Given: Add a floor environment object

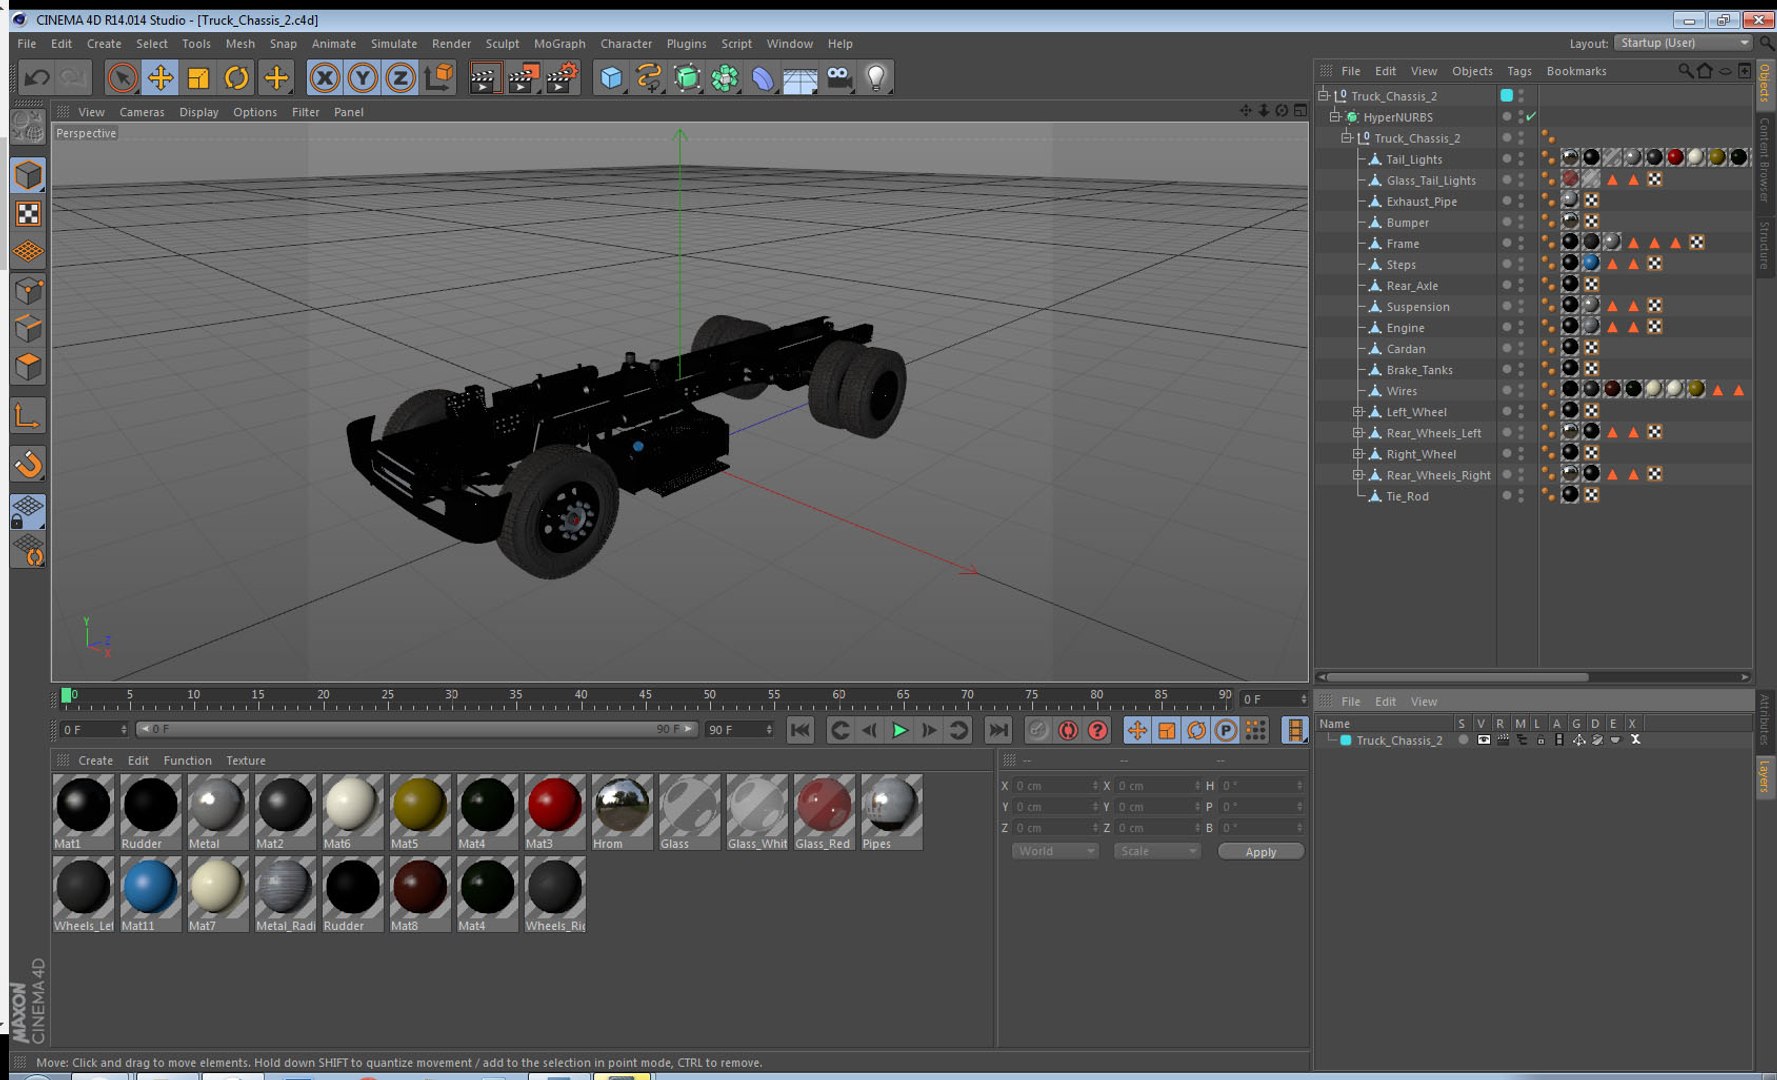Looking at the screenshot, I should (x=800, y=77).
